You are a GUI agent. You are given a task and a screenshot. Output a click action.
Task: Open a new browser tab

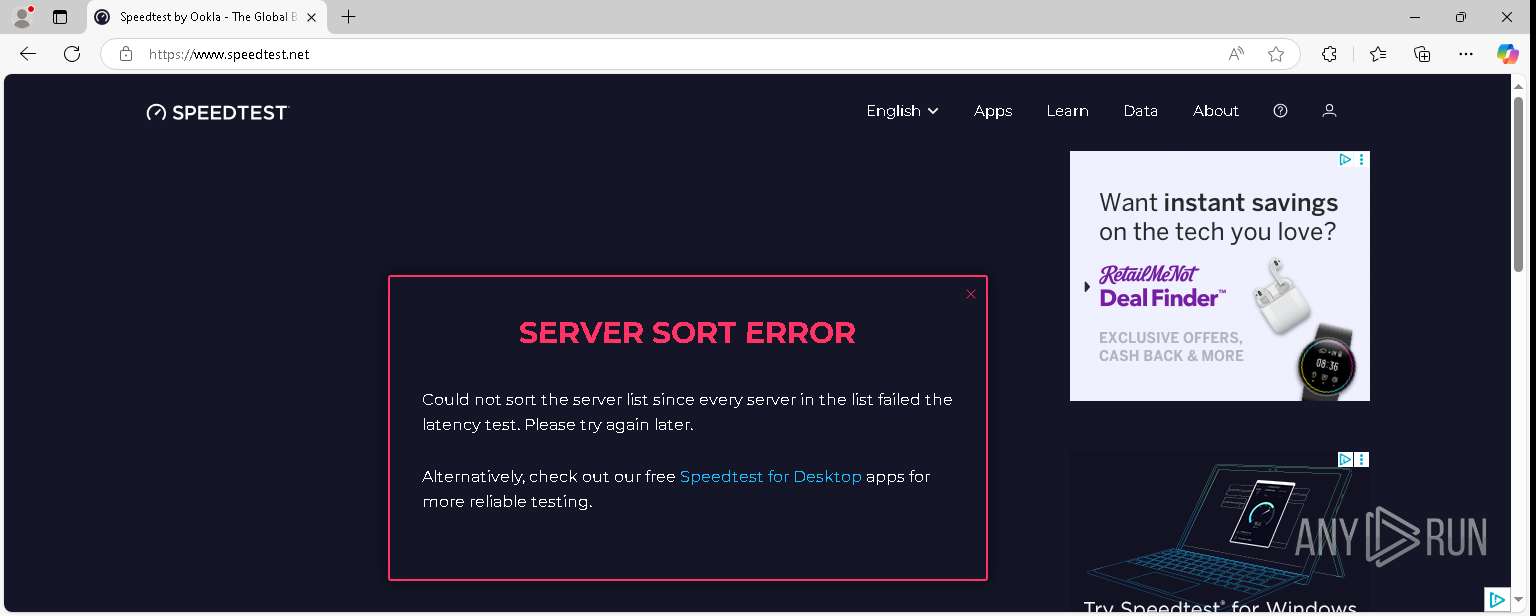point(348,17)
